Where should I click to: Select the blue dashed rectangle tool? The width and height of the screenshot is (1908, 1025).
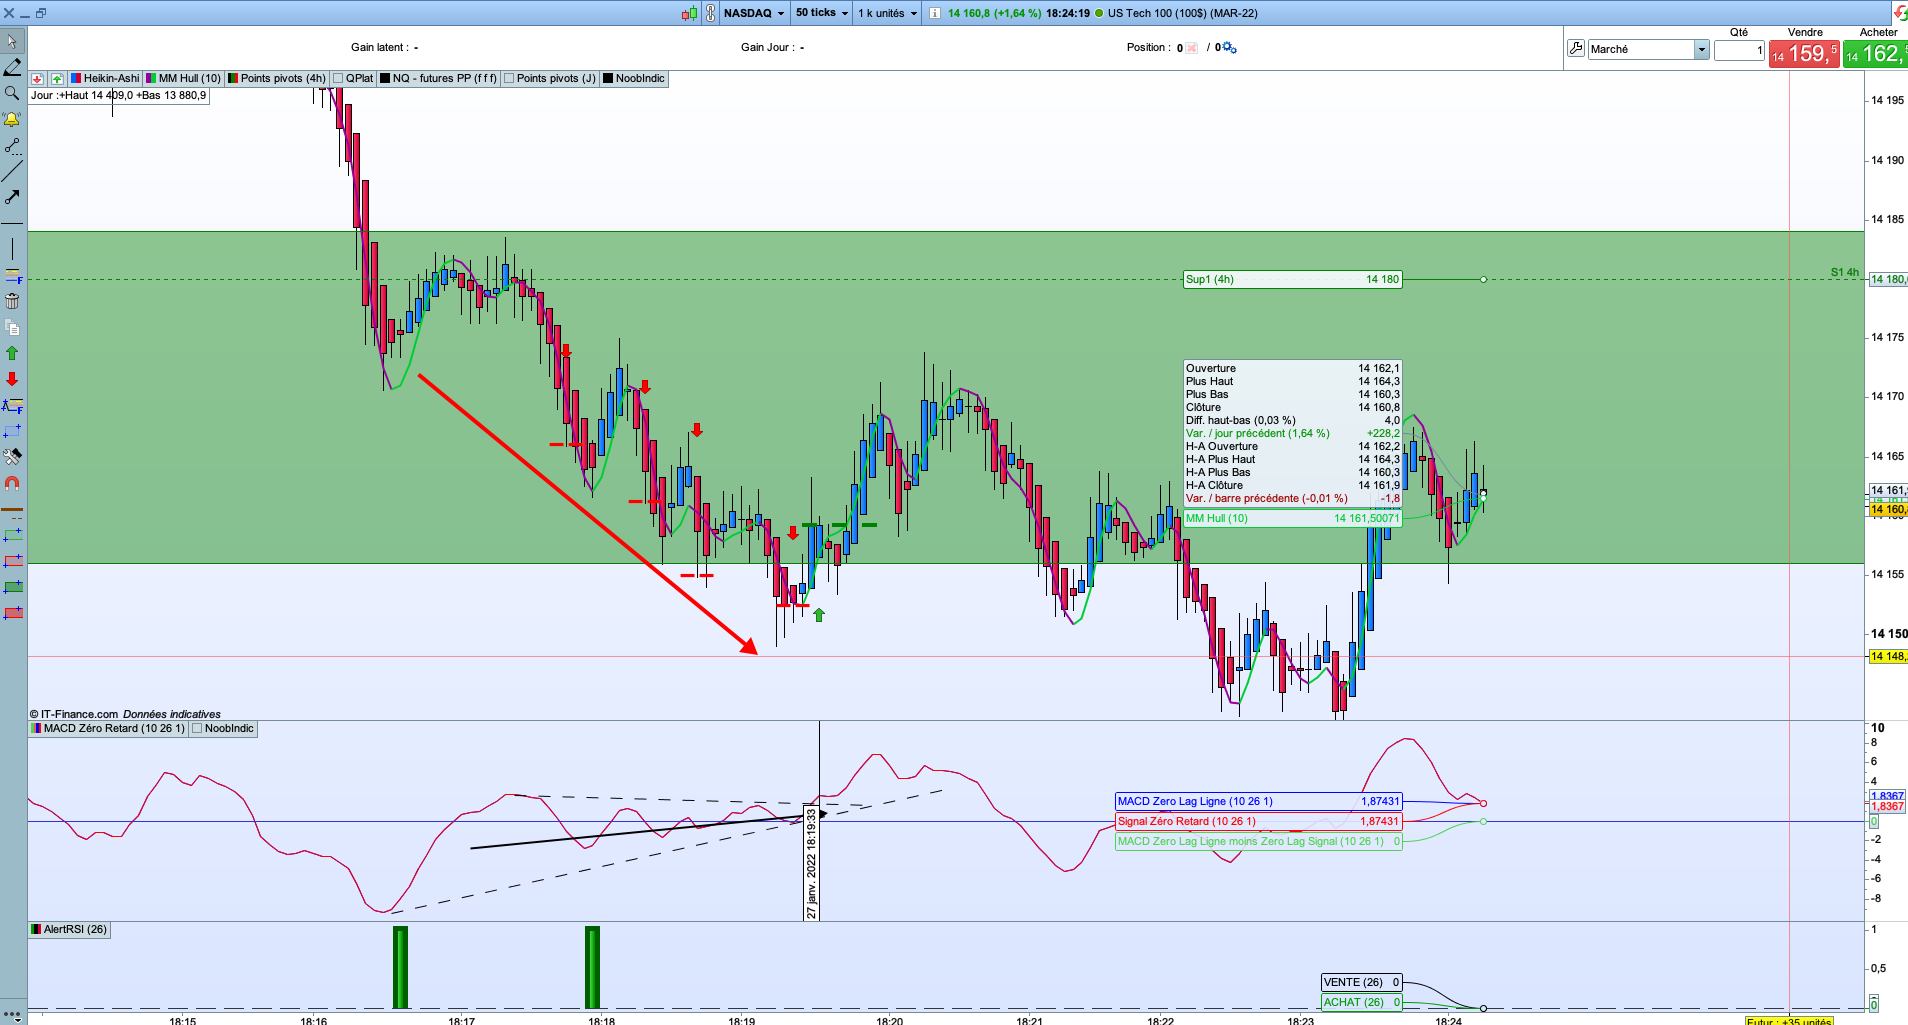[12, 431]
